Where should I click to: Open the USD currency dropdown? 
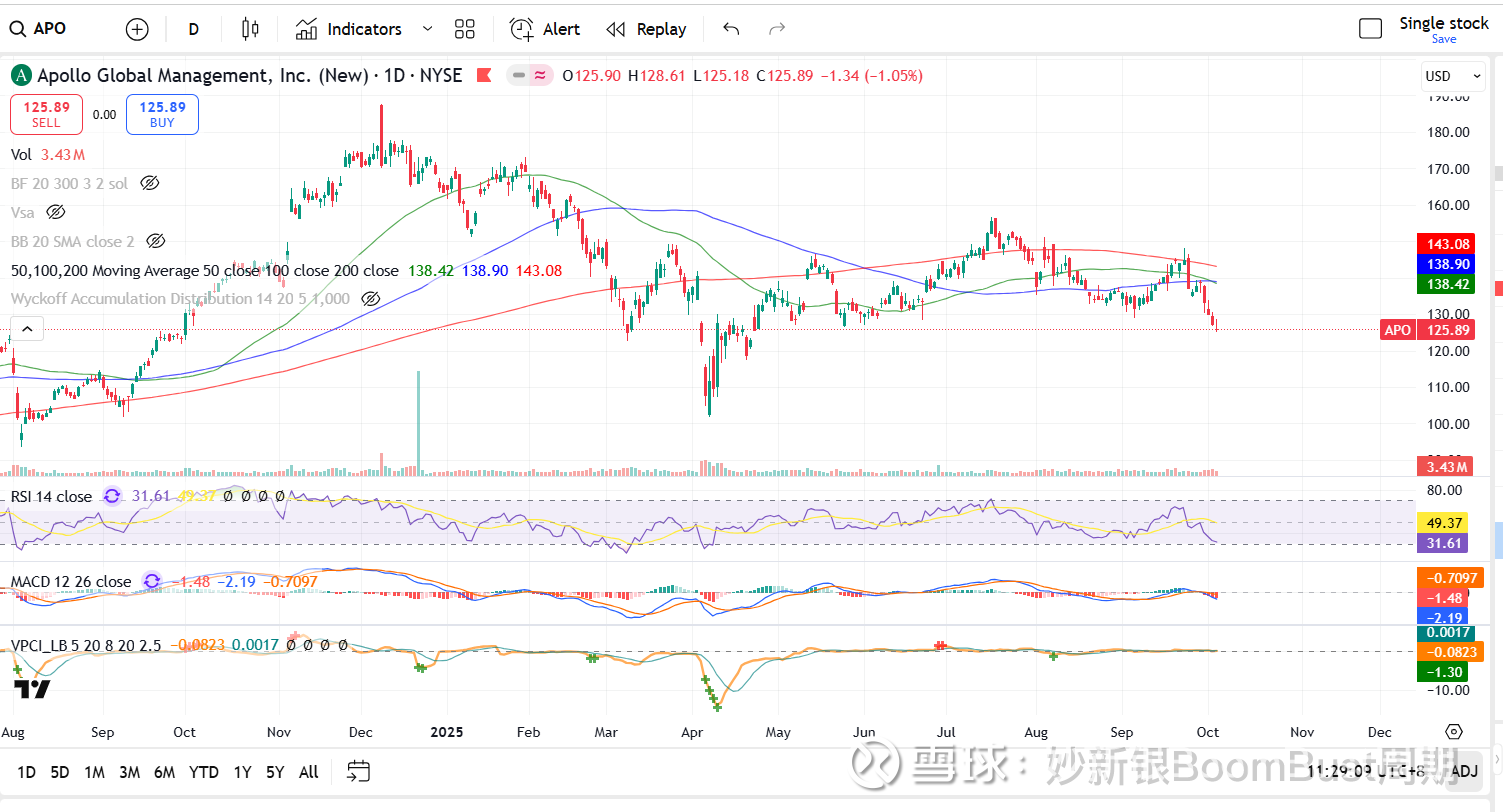(1453, 76)
